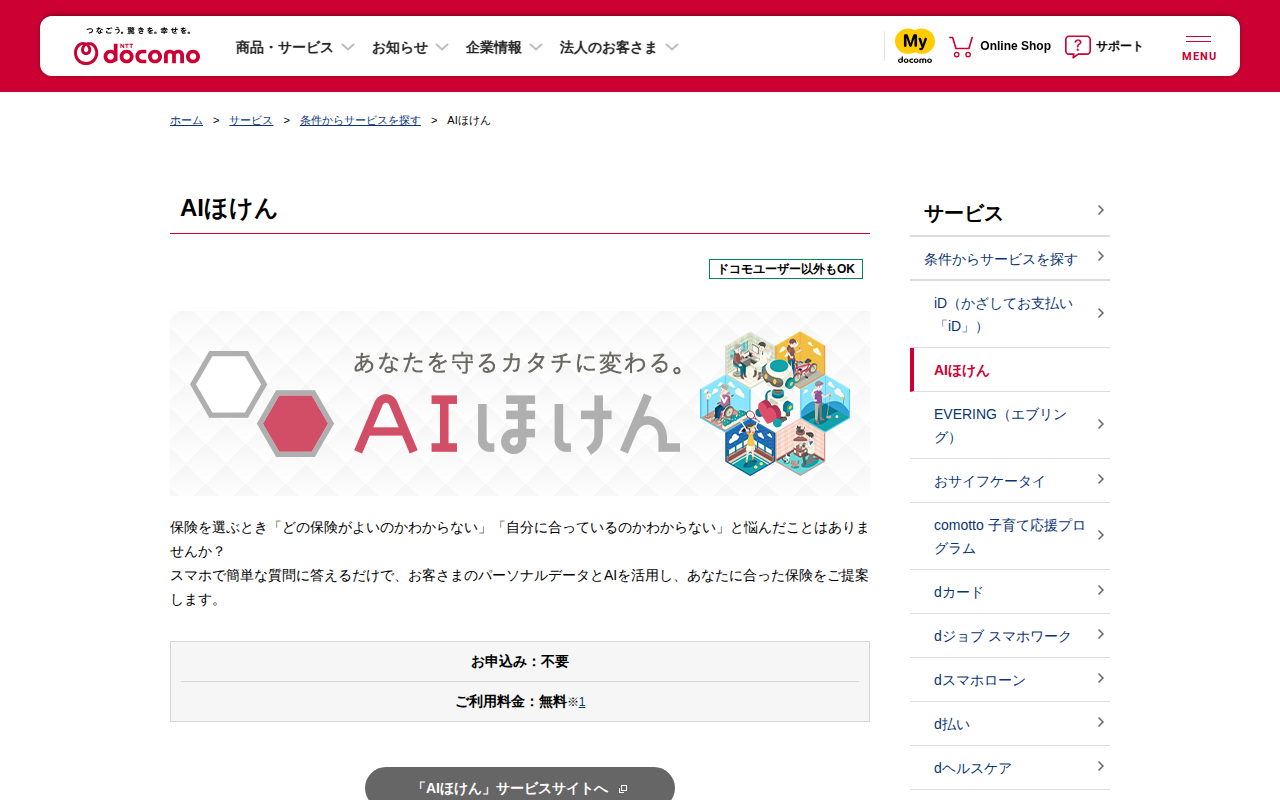This screenshot has height=800, width=1280.
Task: Select EVERING（エブリング） sidebar item
Action: [x=1010, y=425]
